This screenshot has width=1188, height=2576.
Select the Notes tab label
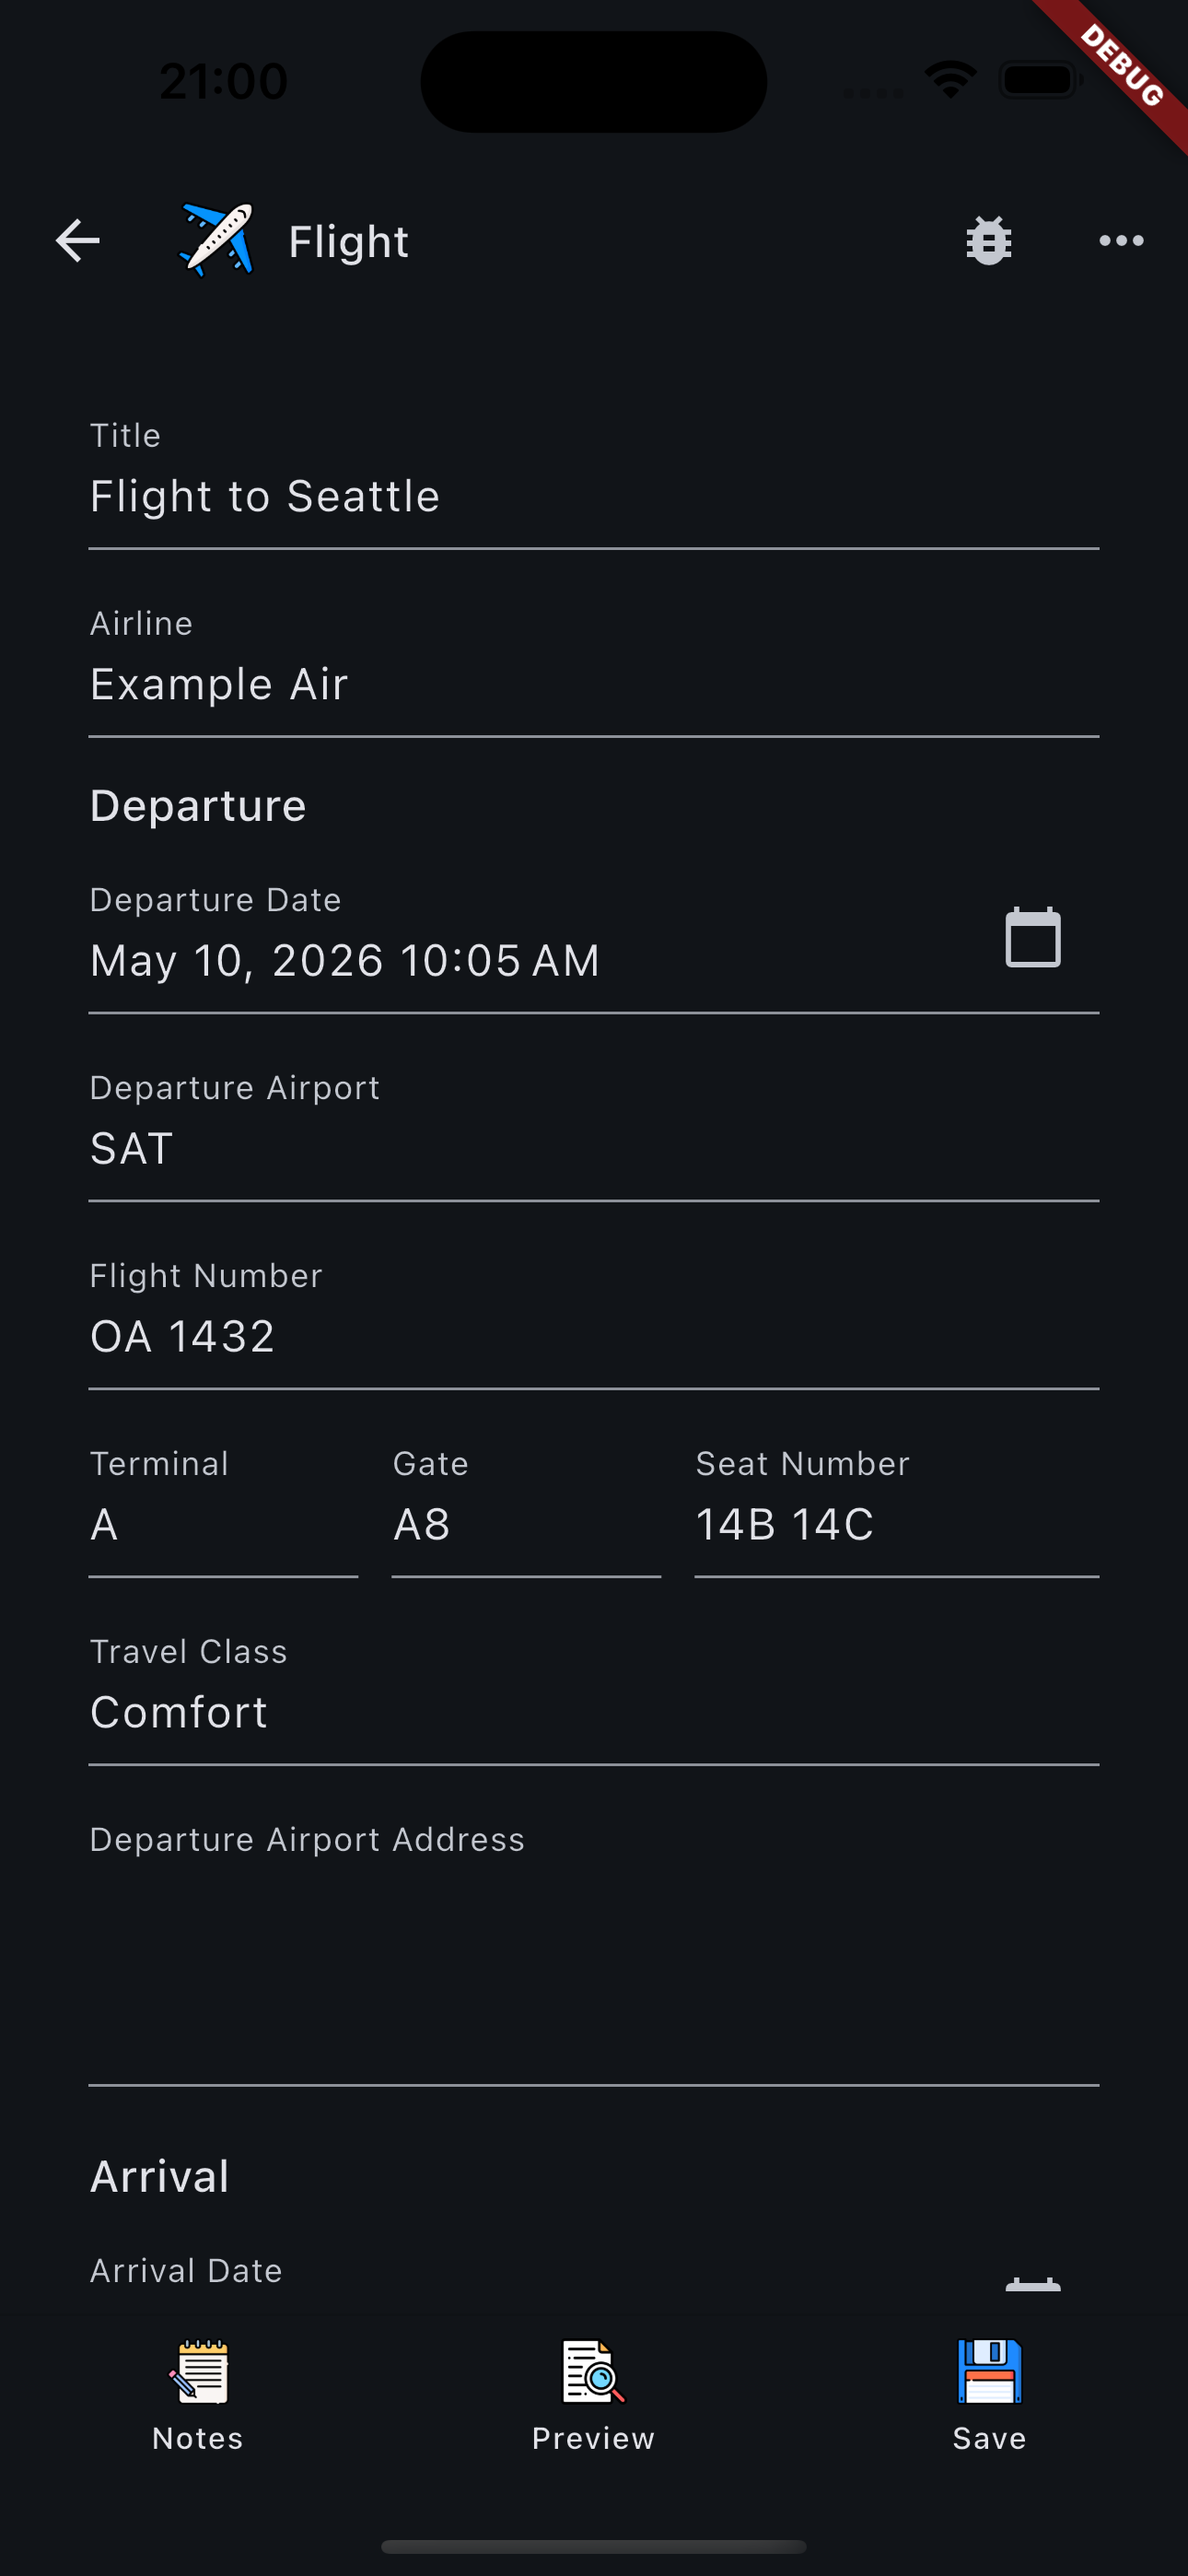pos(198,2438)
